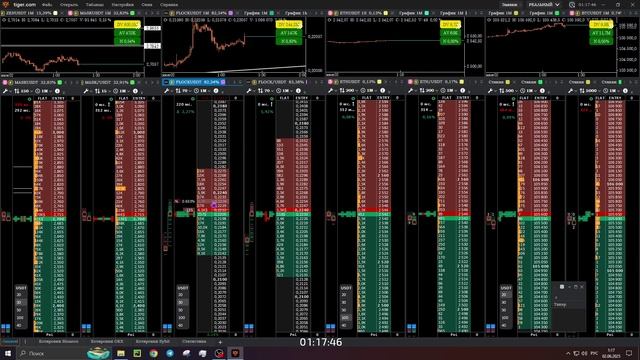Toggle N indicator on ETHUSDT chart
The height and width of the screenshot is (360, 640).
[450, 41]
